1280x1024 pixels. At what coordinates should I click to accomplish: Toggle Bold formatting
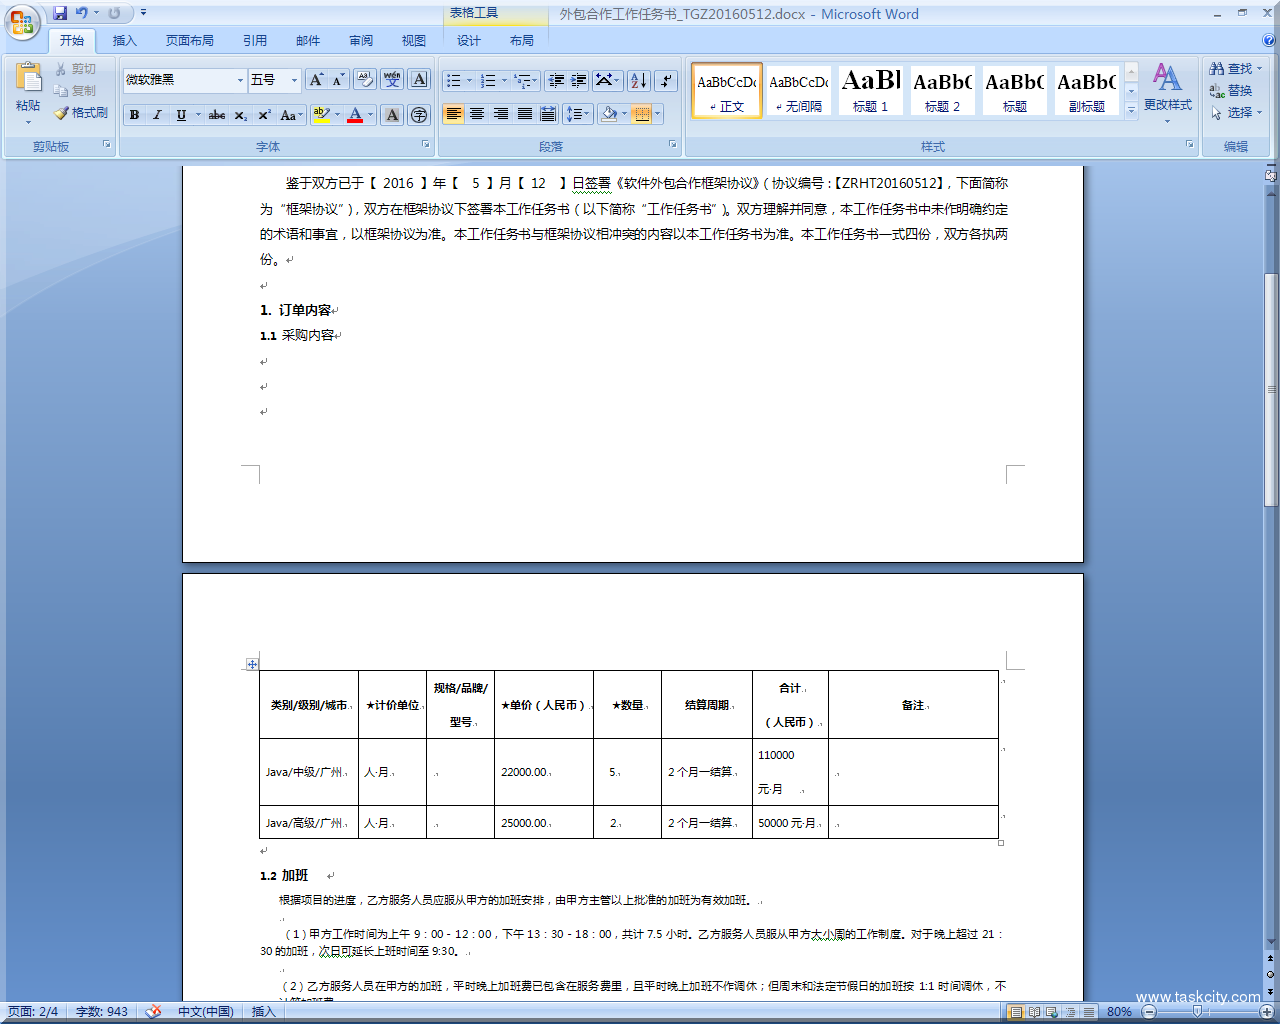point(134,115)
